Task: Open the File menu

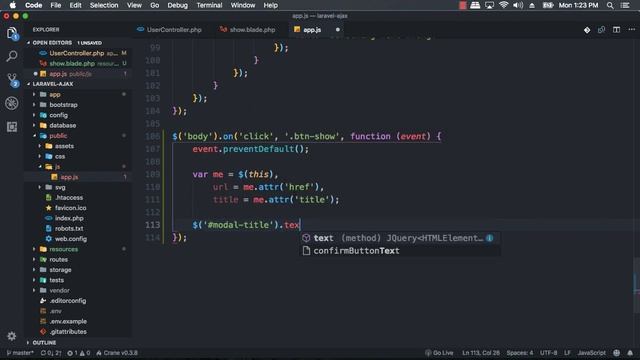Action: point(56,5)
